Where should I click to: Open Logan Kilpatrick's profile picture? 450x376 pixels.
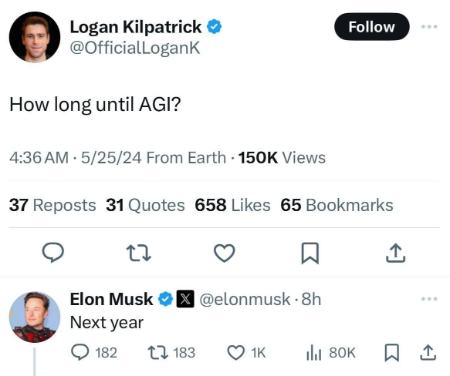(x=35, y=37)
